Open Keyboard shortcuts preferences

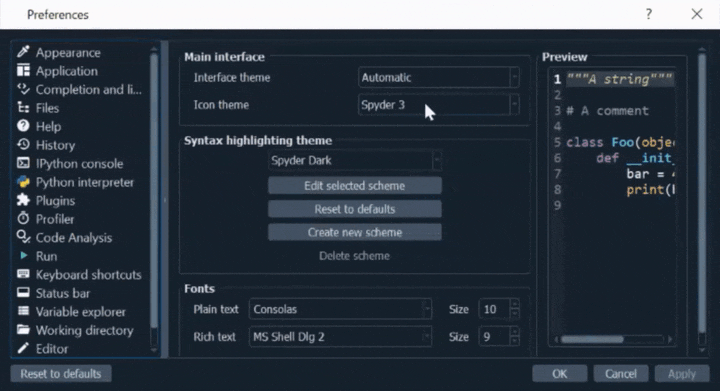coord(88,274)
